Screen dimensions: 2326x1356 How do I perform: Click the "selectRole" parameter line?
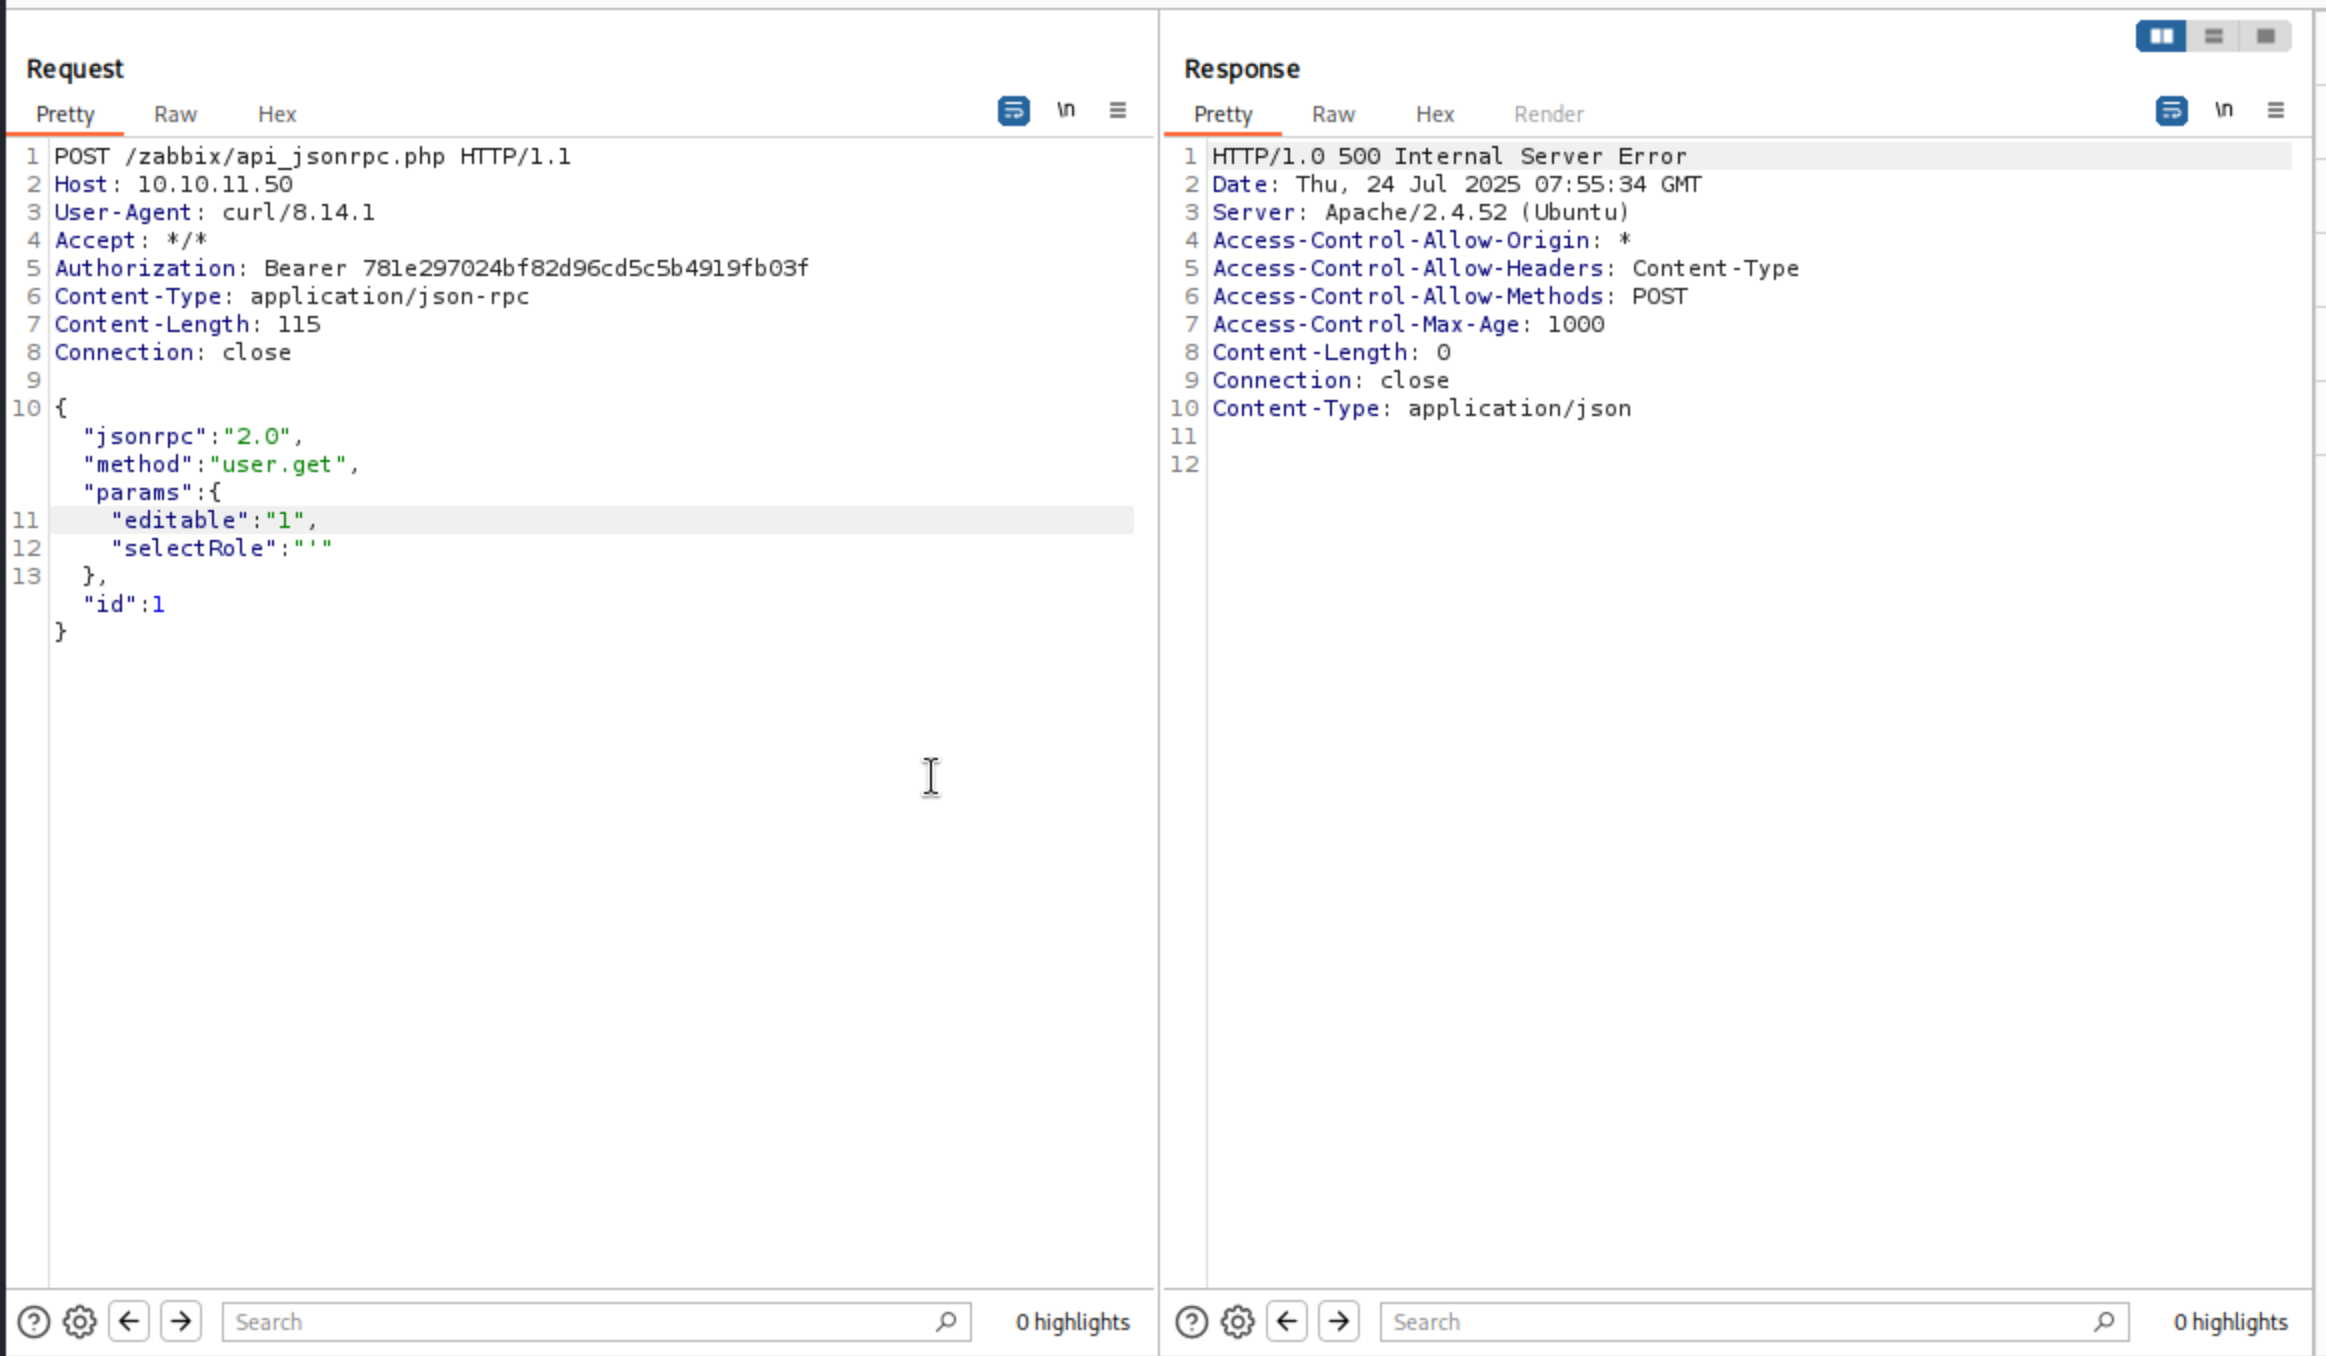click(x=221, y=548)
